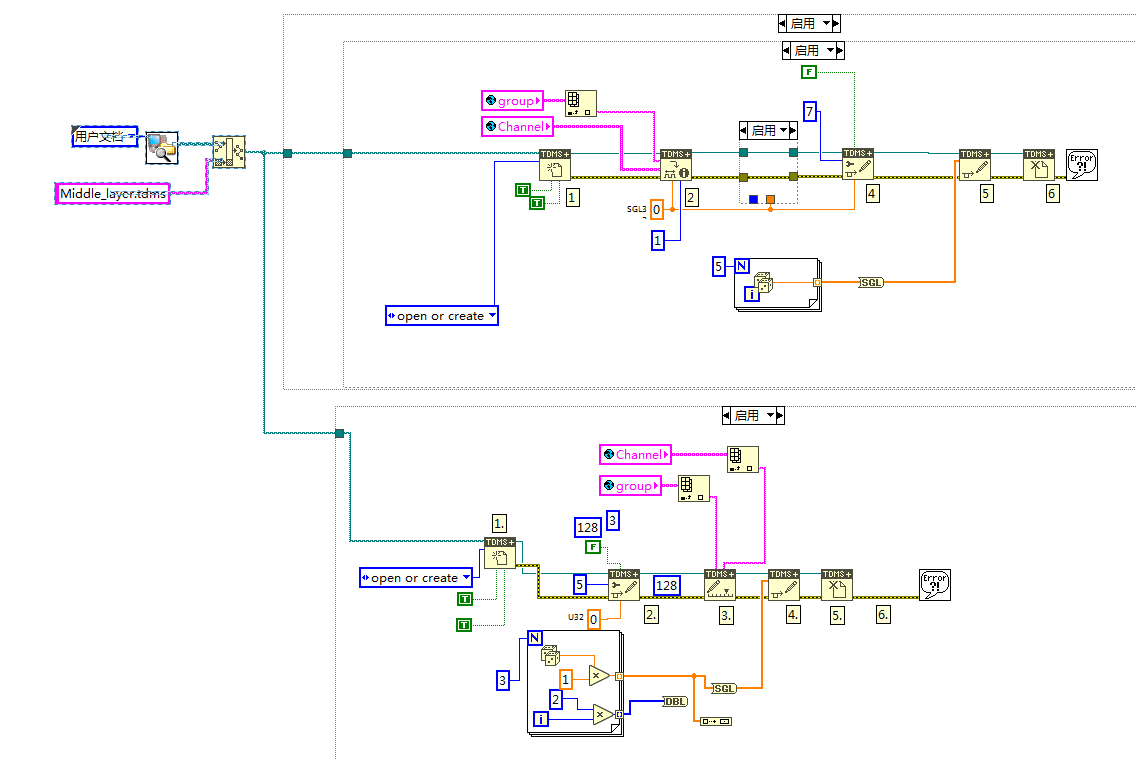
Task: Select the TDMS configure write node labeled 4
Action: (858, 164)
